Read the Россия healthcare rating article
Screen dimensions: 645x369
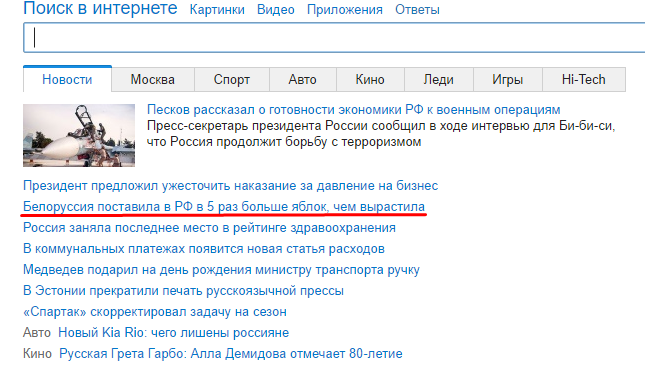click(209, 227)
